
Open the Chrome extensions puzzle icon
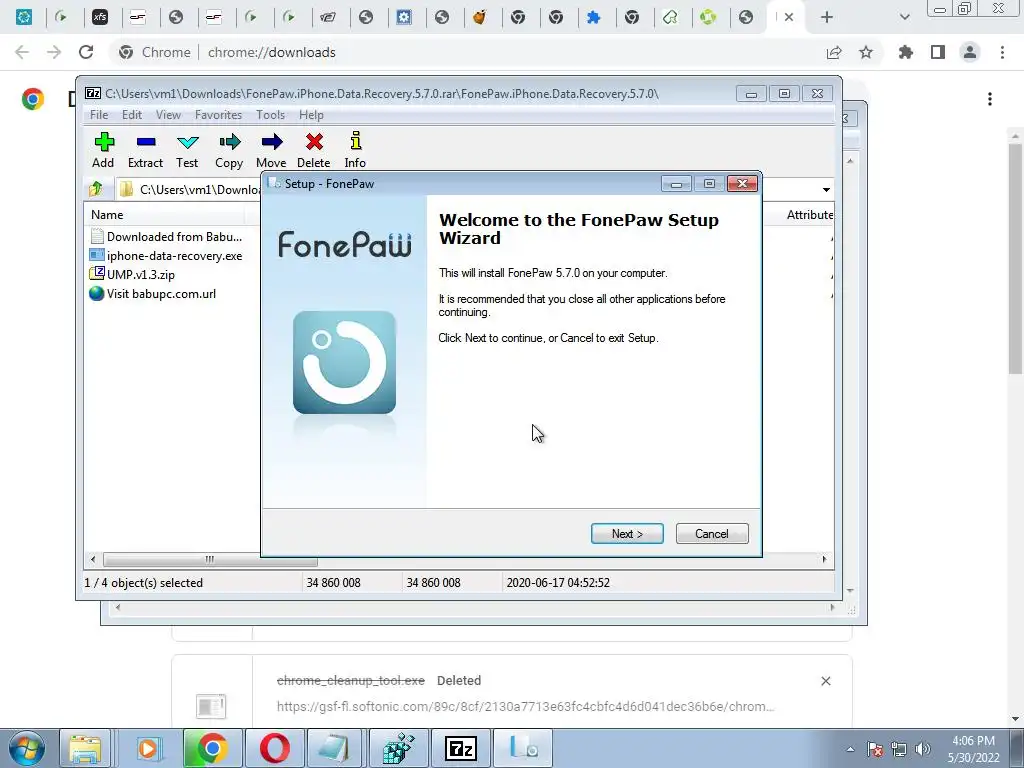906,52
